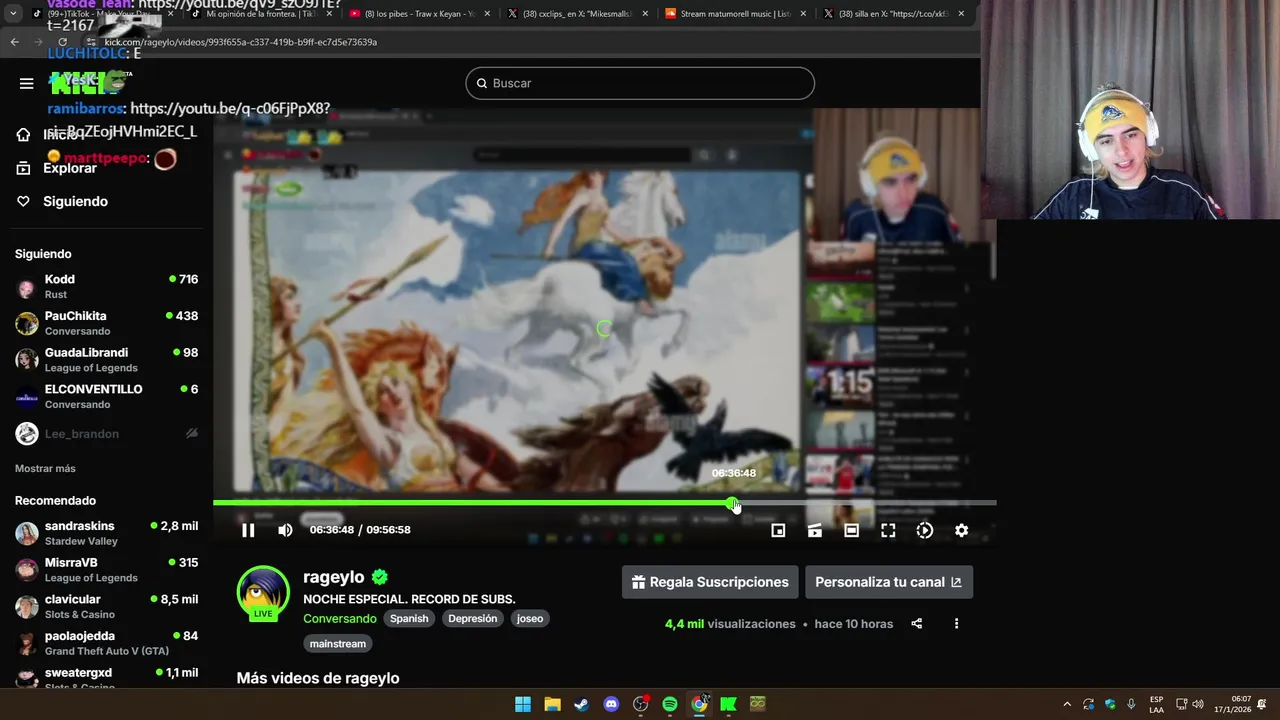Expand the Mostrar más list
Screen dimensions: 1280x720
45,468
